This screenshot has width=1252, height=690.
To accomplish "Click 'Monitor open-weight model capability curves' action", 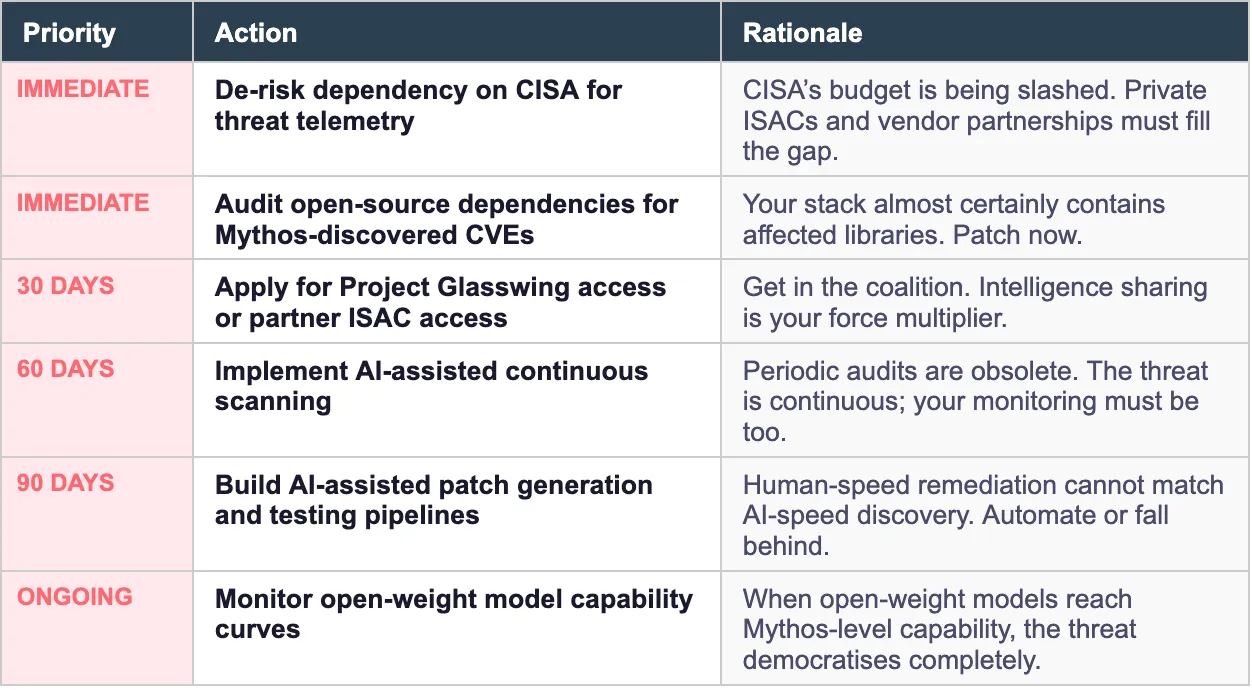I will tap(453, 614).
